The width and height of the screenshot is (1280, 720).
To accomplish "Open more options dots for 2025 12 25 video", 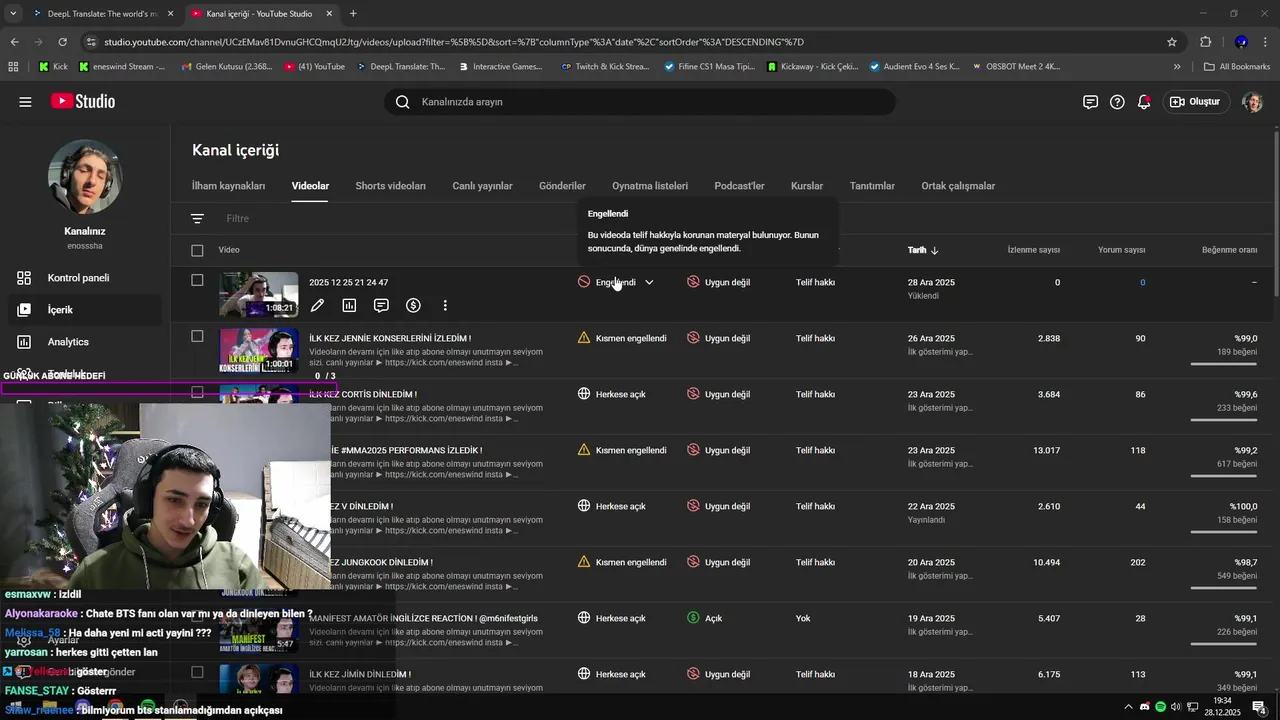I will [x=445, y=306].
